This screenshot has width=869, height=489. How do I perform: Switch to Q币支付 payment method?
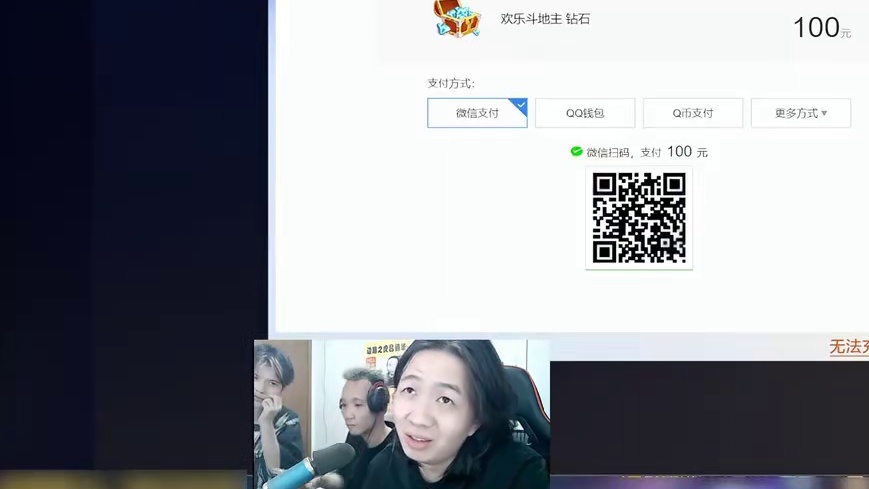pyautogui.click(x=693, y=113)
